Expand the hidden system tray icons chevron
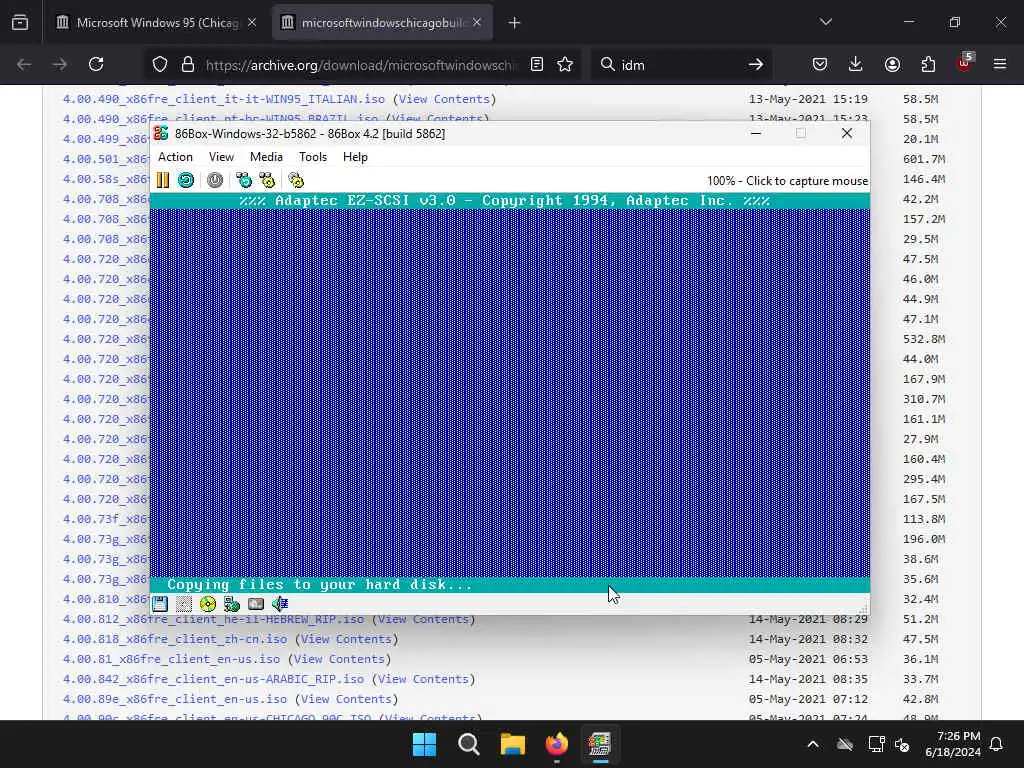This screenshot has width=1024, height=768. point(813,744)
